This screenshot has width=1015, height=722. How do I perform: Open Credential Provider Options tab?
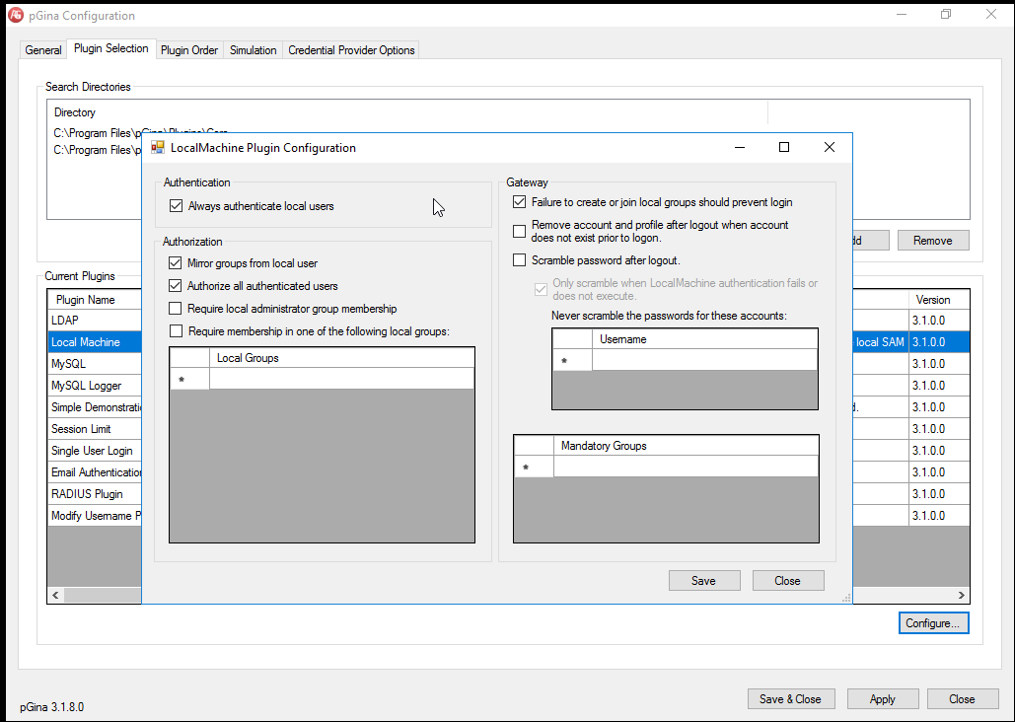point(351,50)
